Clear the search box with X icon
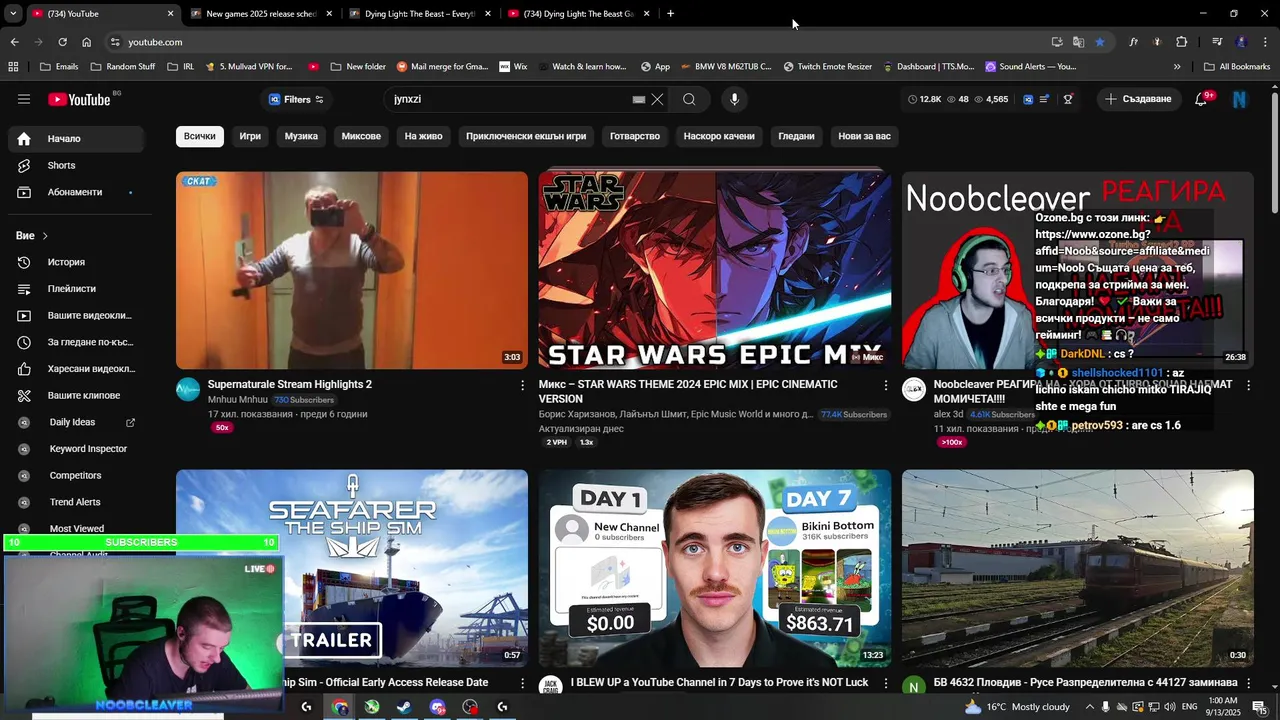 pos(657,99)
